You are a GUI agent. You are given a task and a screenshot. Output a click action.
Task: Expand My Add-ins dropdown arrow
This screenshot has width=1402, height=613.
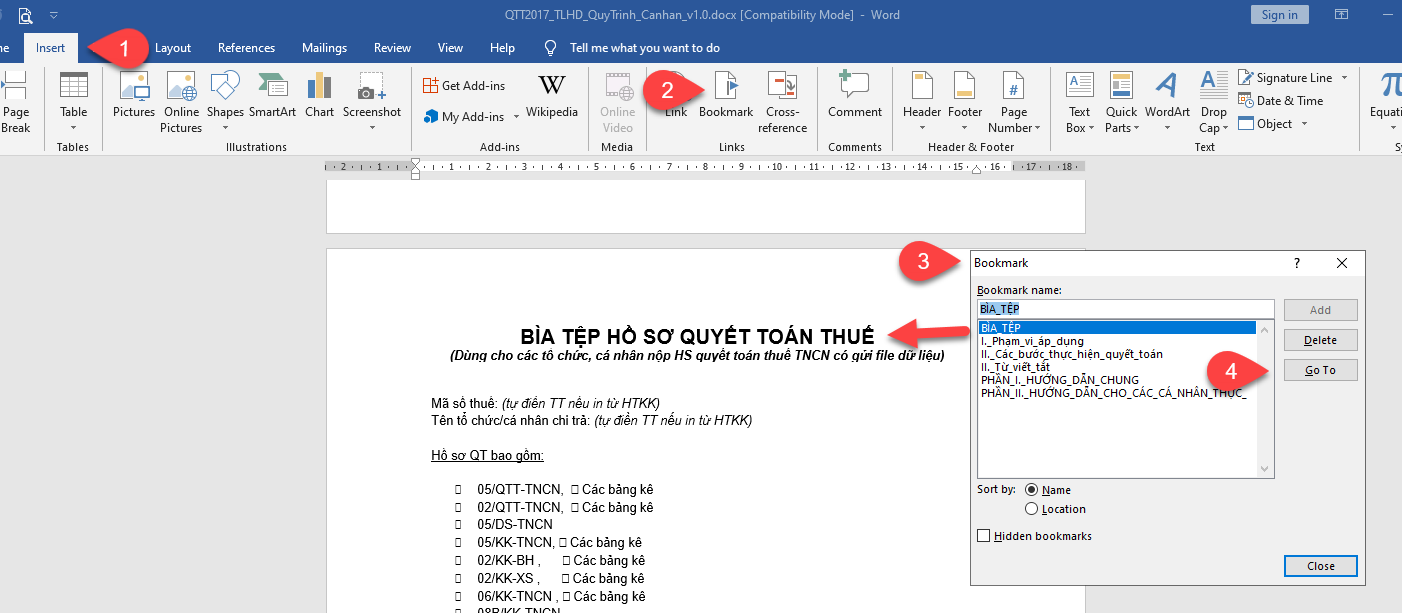click(x=516, y=117)
